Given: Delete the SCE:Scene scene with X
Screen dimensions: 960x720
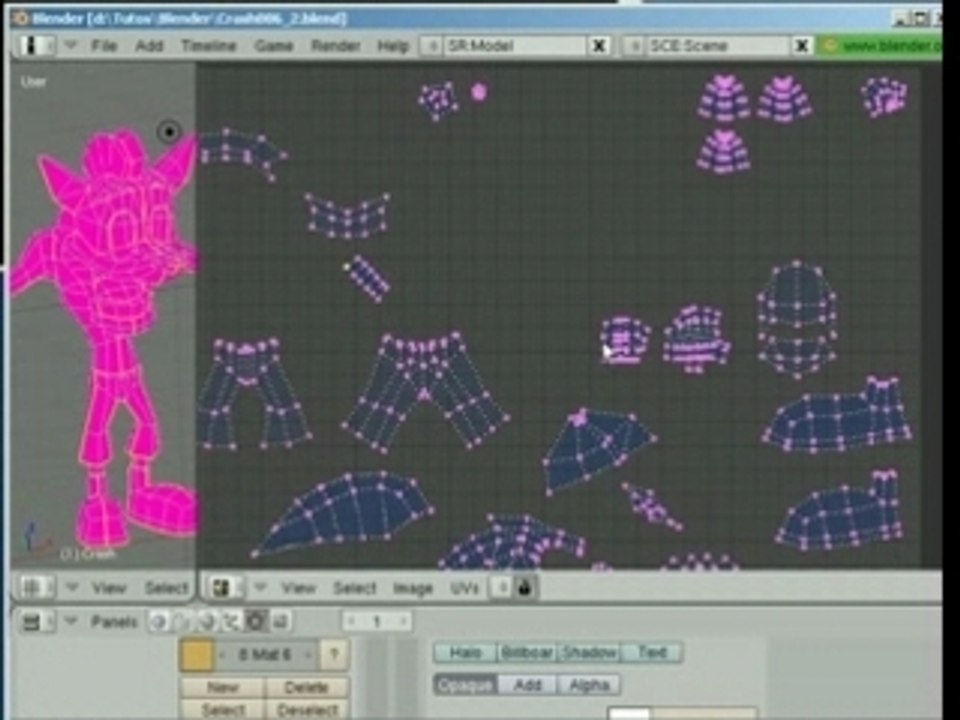Looking at the screenshot, I should pyautogui.click(x=802, y=46).
